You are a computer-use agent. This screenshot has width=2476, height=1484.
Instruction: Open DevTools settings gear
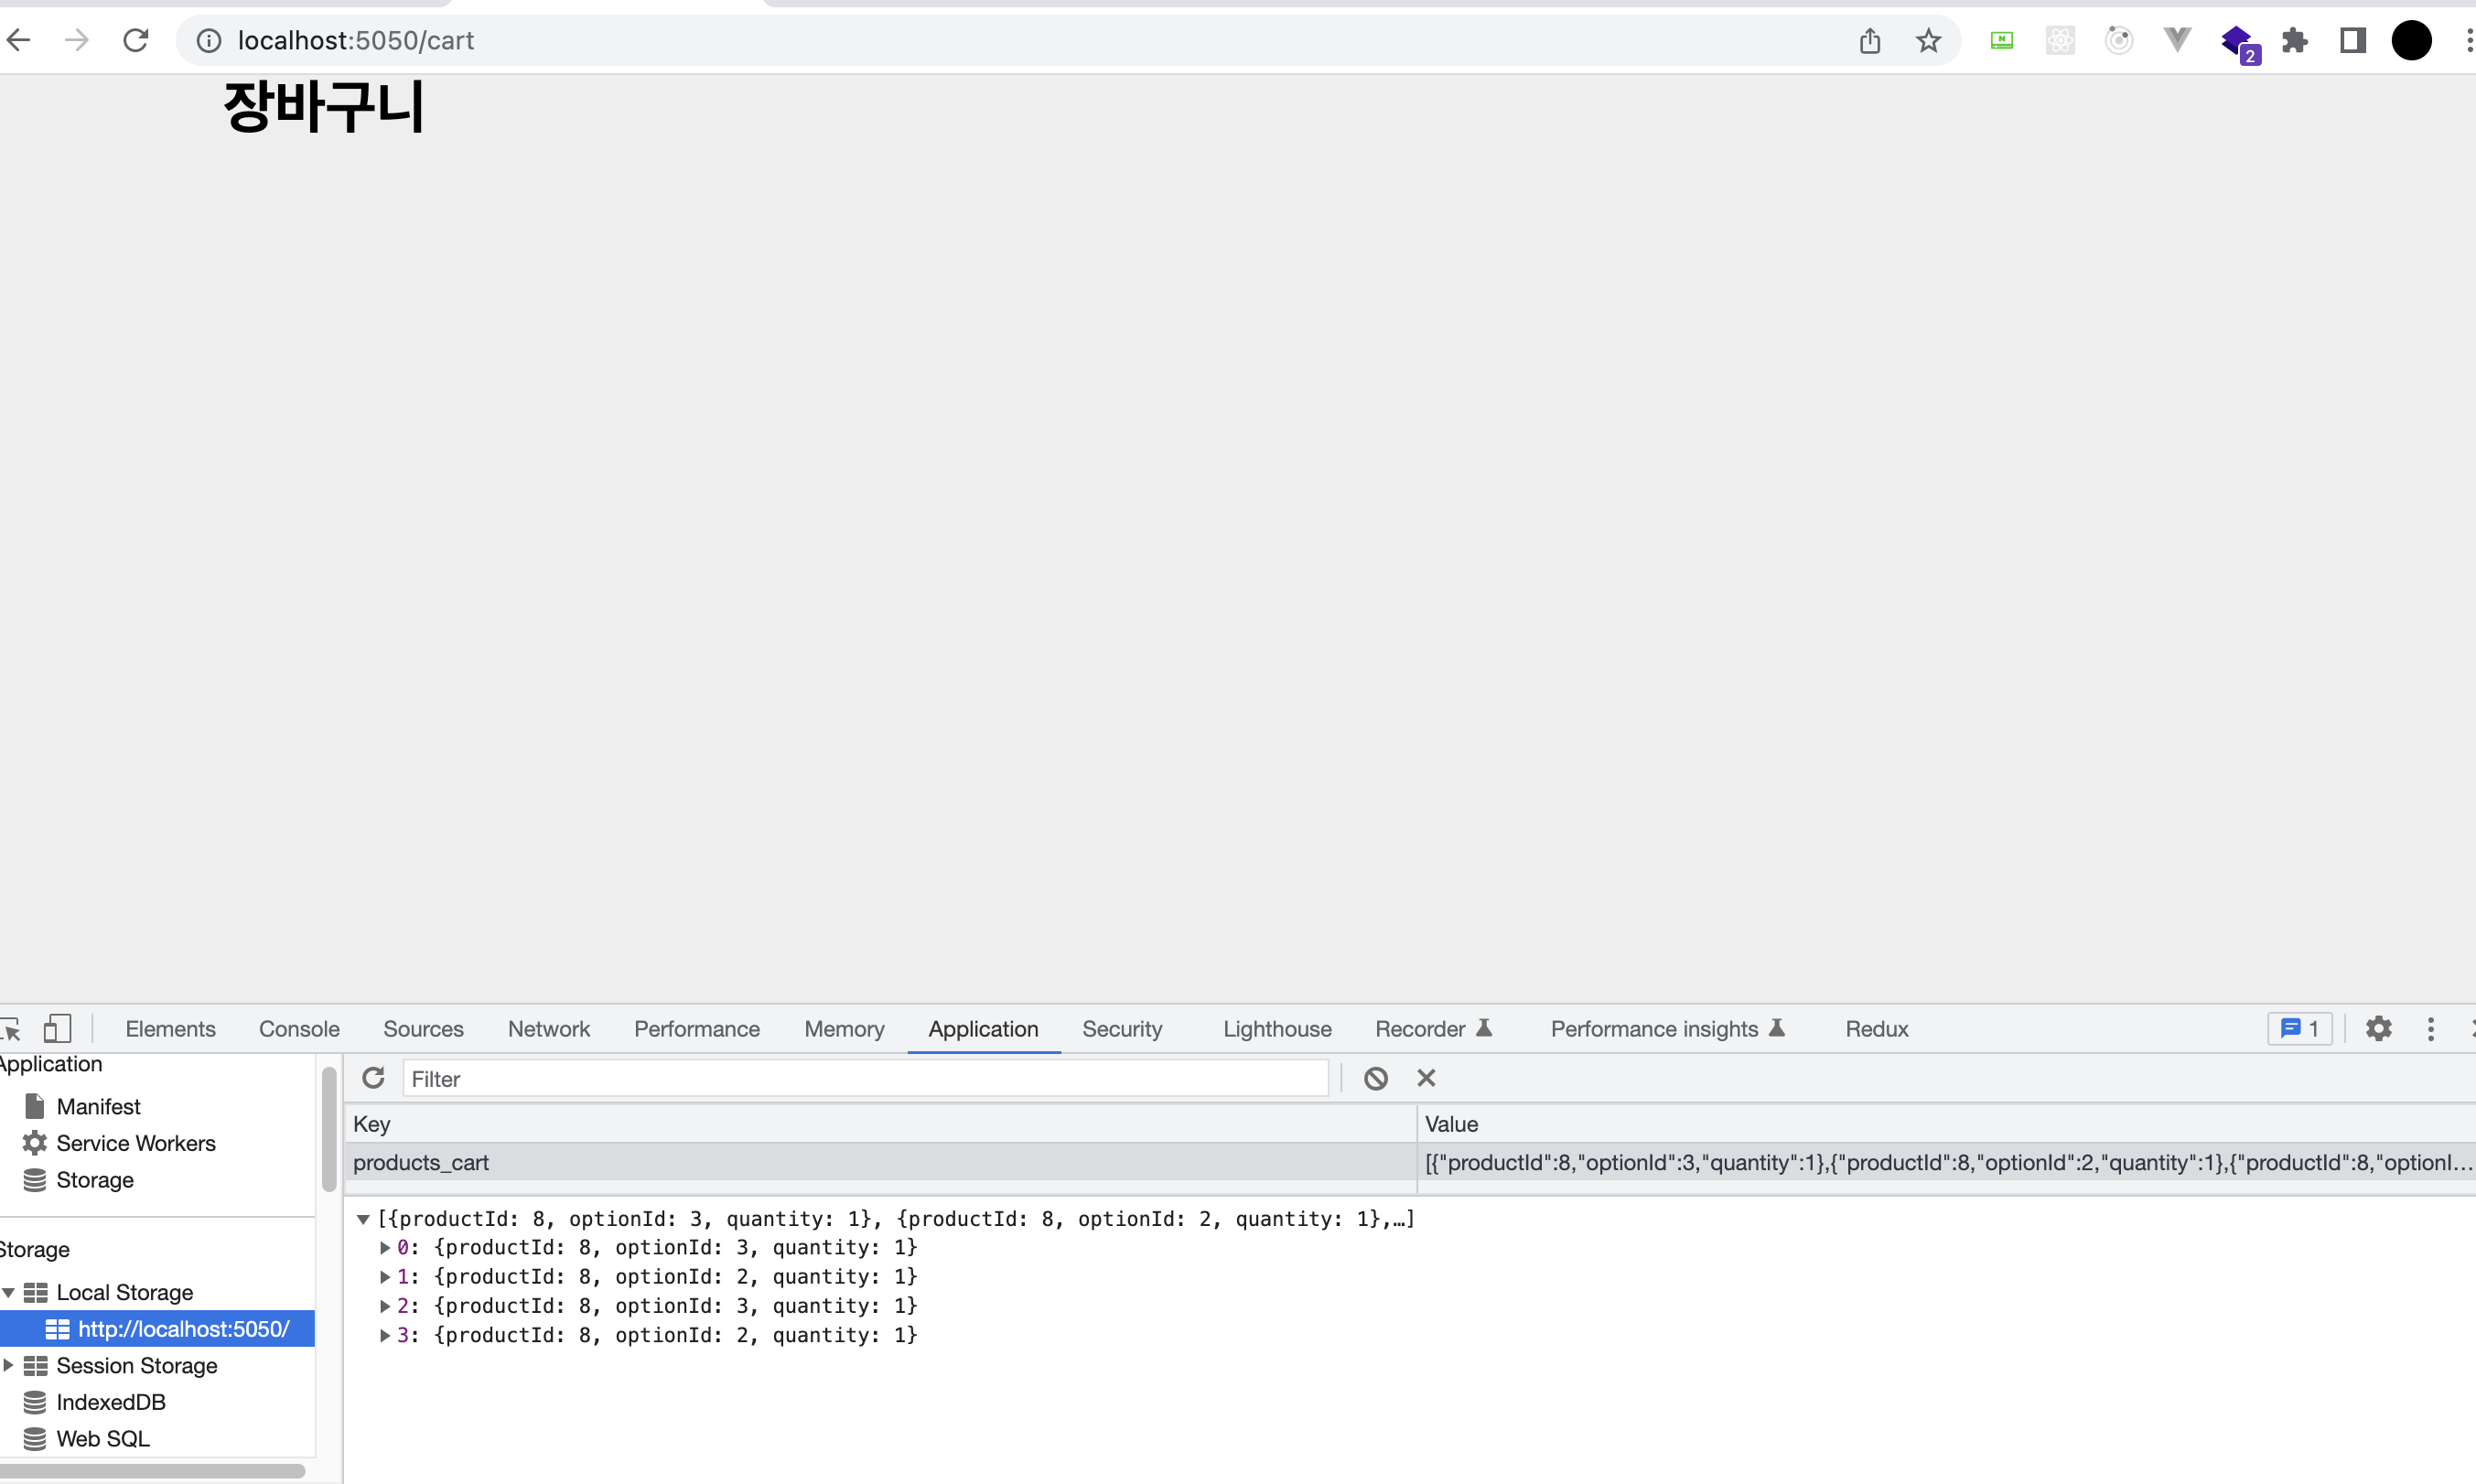coord(2378,1028)
